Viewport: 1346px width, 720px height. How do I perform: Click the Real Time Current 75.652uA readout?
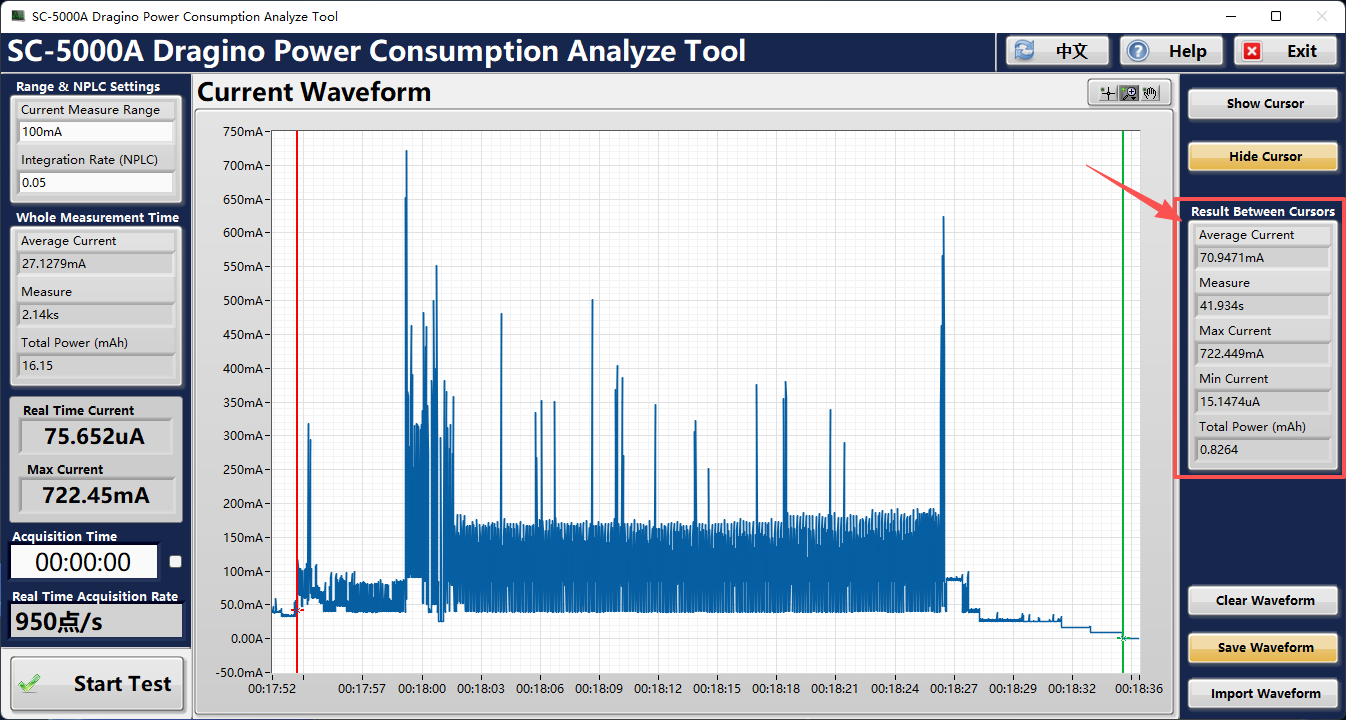point(96,437)
